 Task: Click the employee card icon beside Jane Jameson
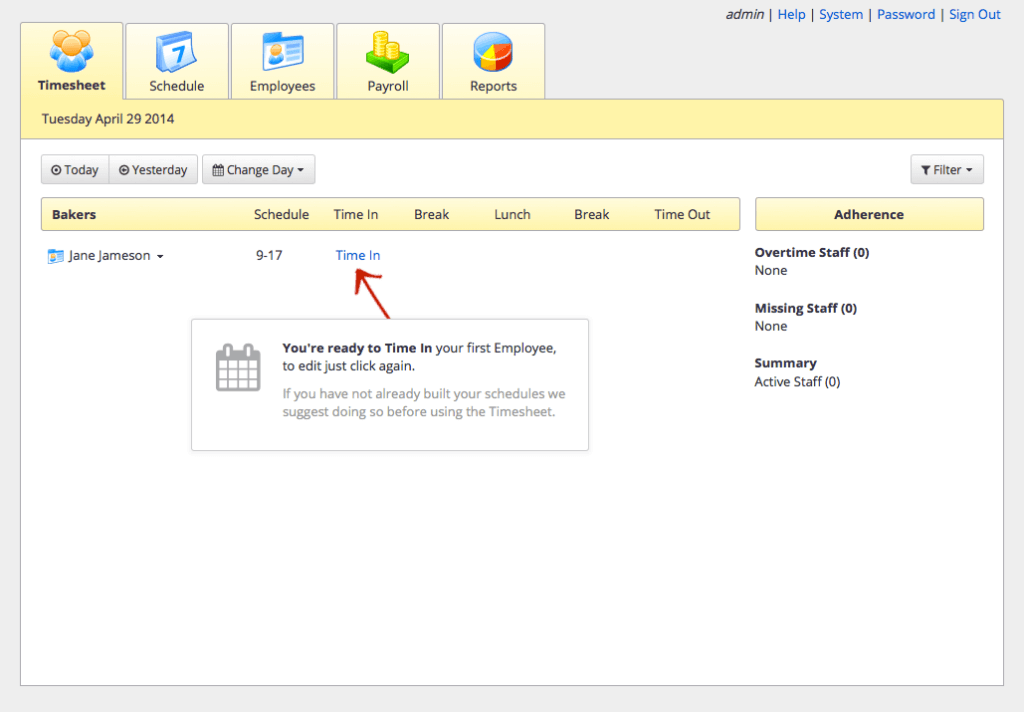(56, 256)
